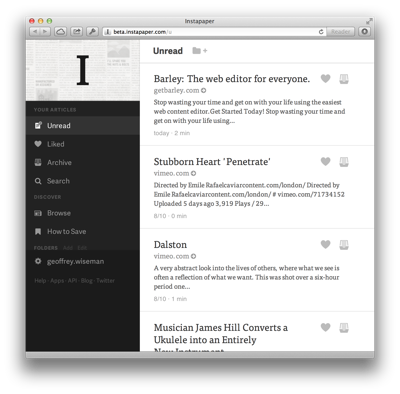Viewport: 400px width, 394px height.
Task: Go forward in browser history
Action: pos(45,32)
